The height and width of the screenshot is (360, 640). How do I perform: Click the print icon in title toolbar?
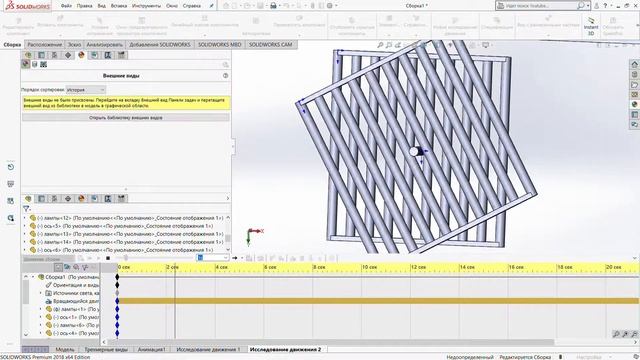pyautogui.click(x=273, y=6)
